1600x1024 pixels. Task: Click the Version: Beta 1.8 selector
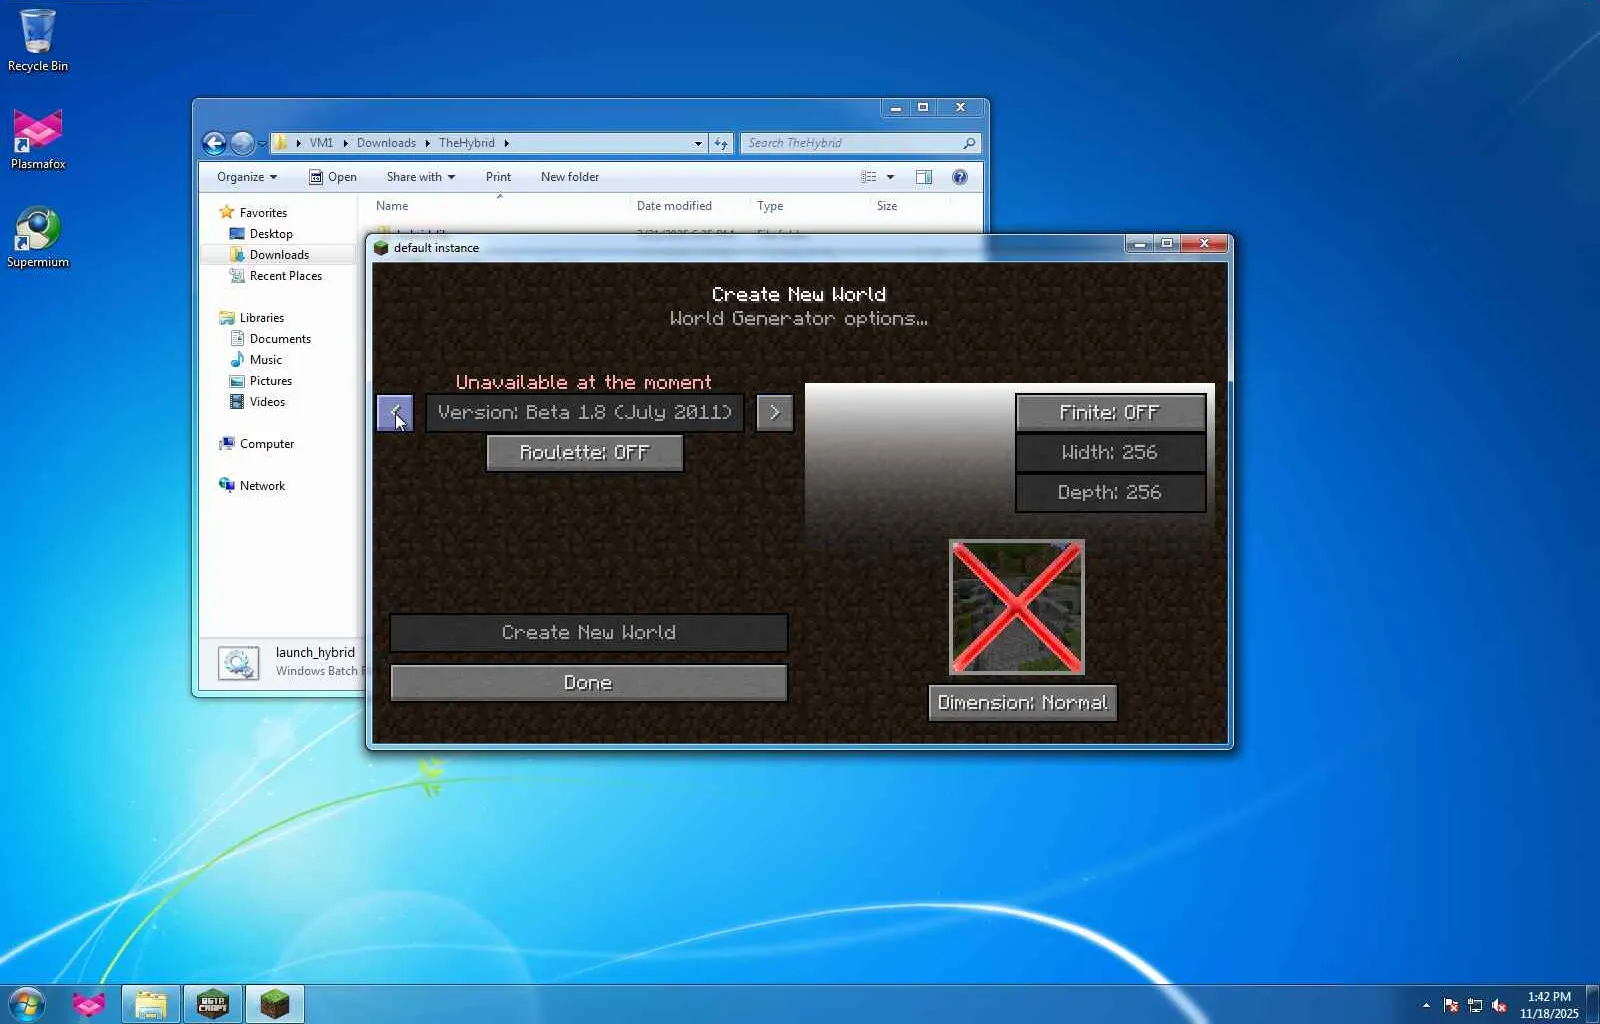(x=585, y=413)
